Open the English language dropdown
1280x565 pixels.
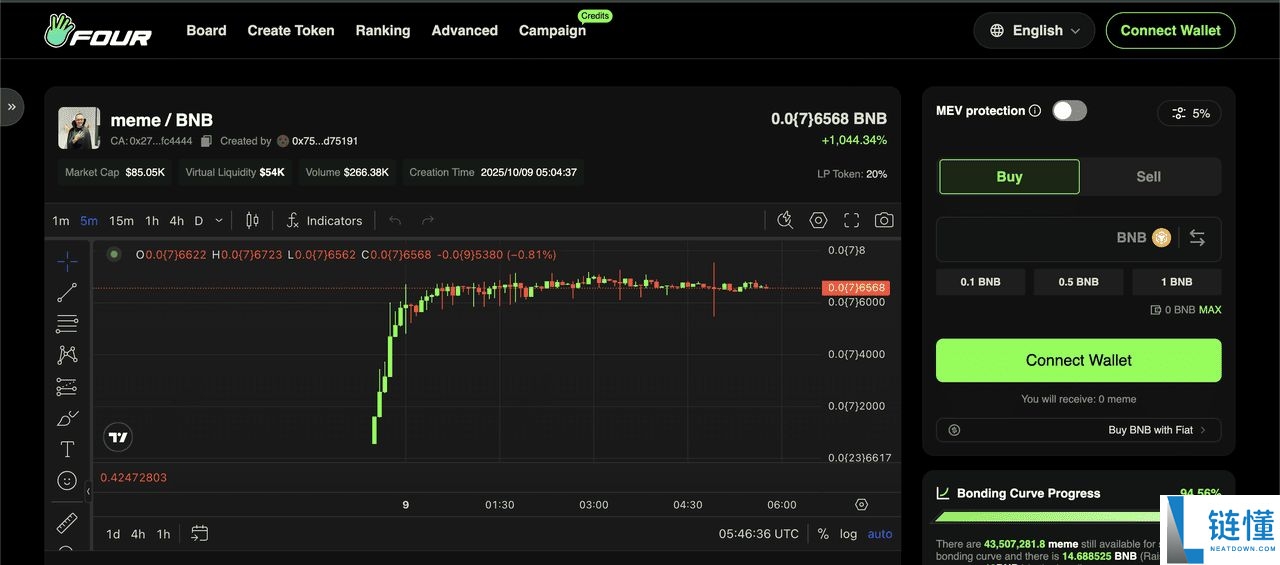(1035, 30)
